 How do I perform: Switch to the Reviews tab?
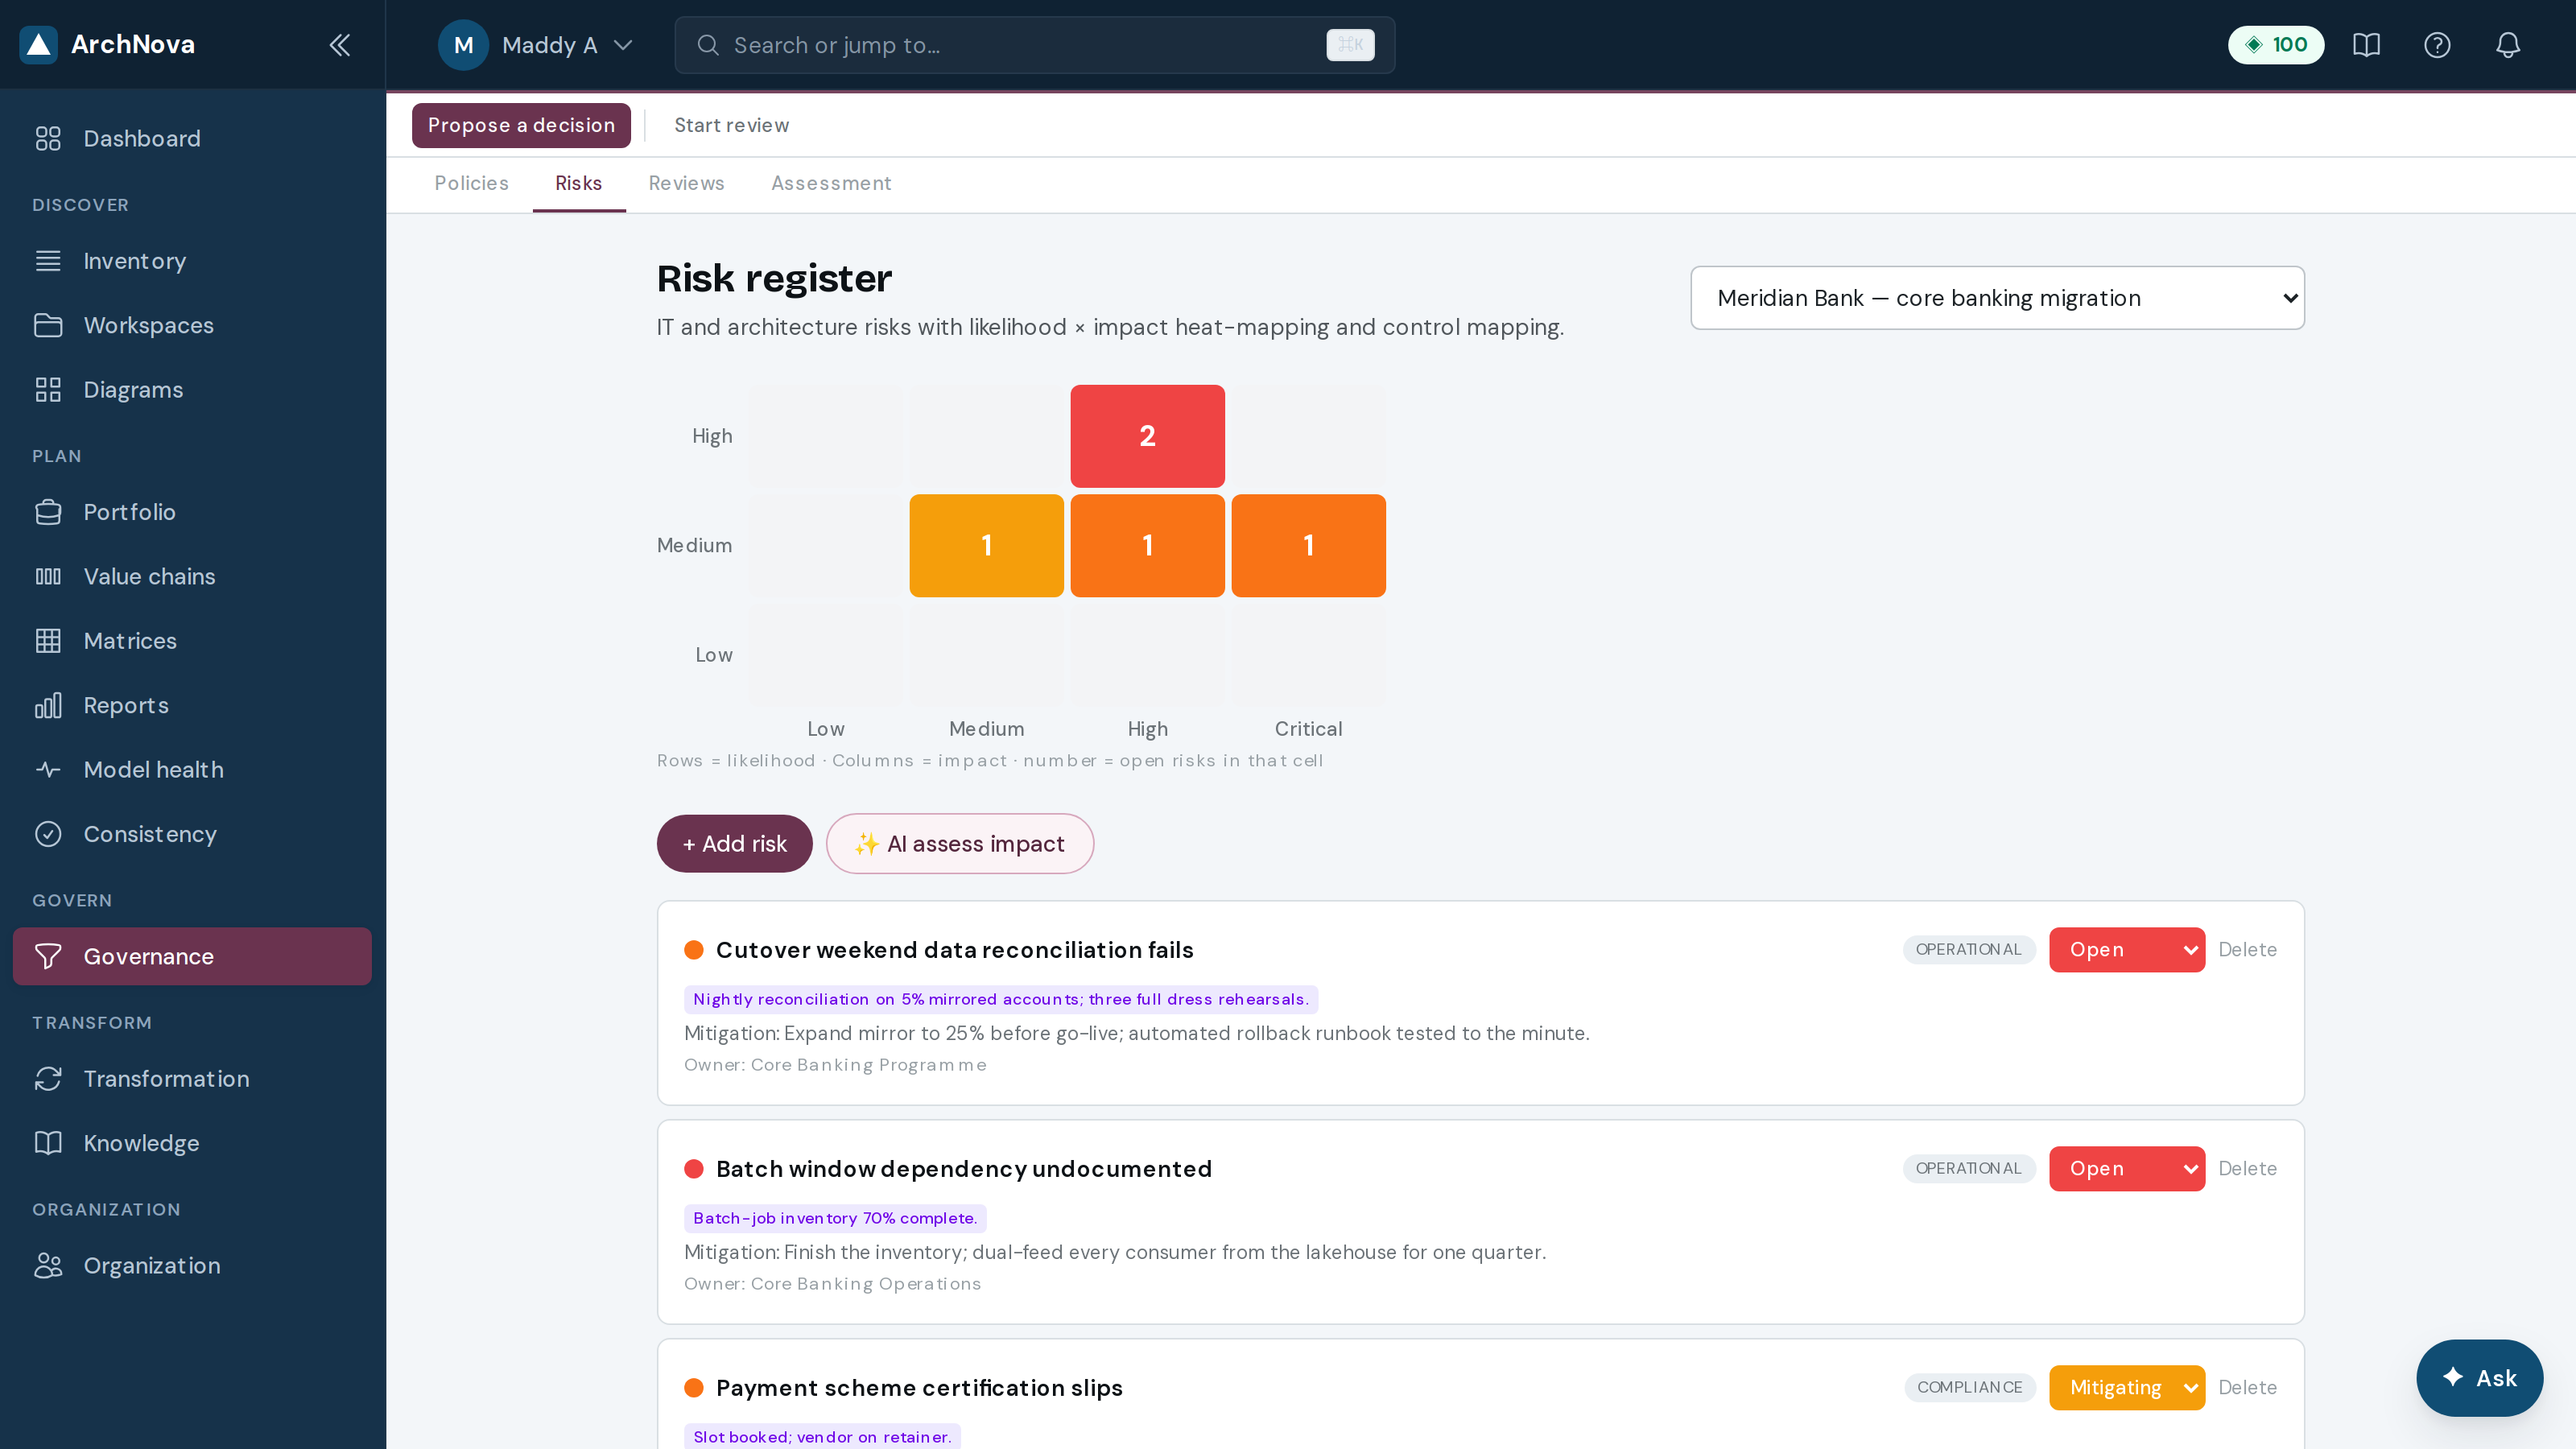coord(686,183)
